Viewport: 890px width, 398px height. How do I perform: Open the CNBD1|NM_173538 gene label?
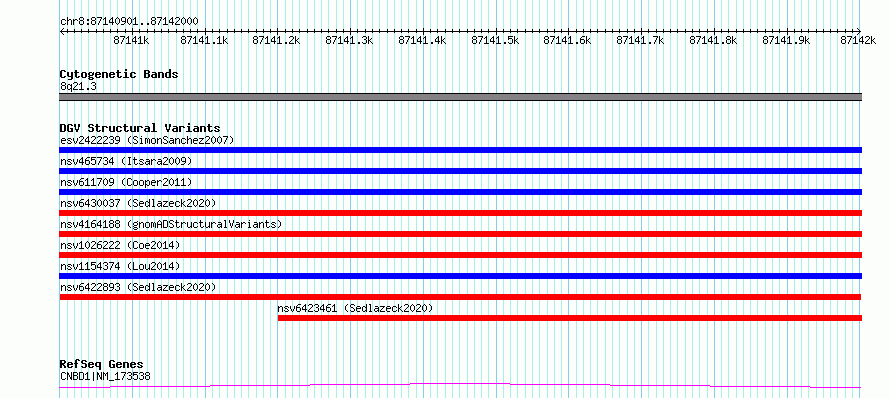[x=105, y=376]
